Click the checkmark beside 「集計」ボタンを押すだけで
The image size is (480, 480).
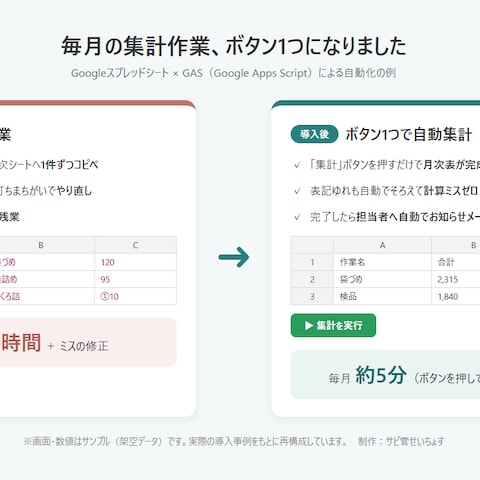point(297,165)
